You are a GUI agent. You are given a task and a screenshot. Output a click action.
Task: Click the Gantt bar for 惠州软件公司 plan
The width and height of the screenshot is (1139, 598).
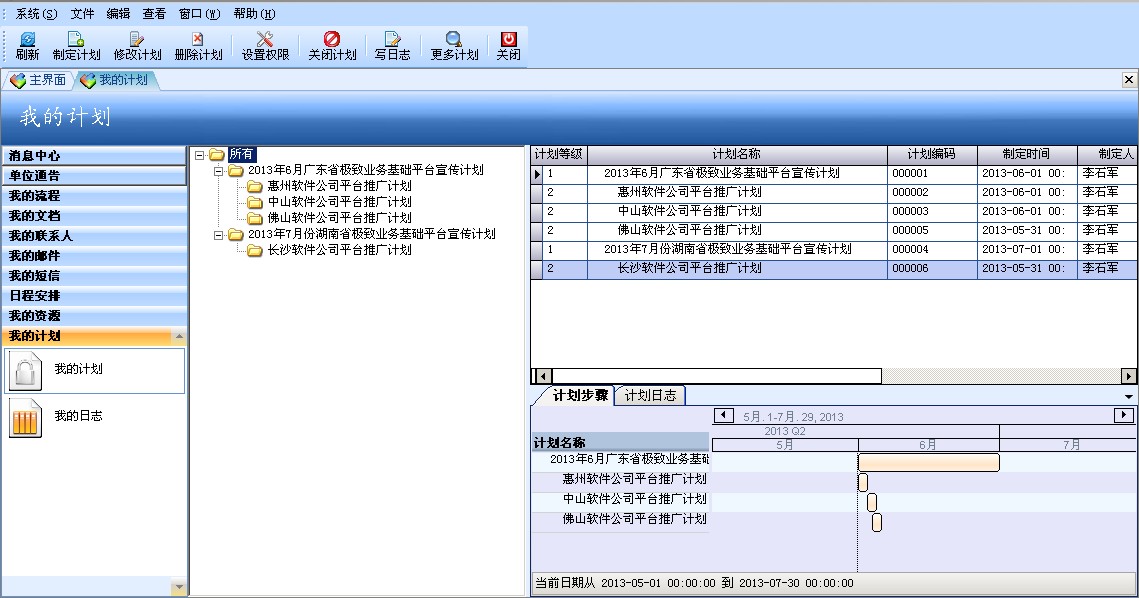point(863,482)
